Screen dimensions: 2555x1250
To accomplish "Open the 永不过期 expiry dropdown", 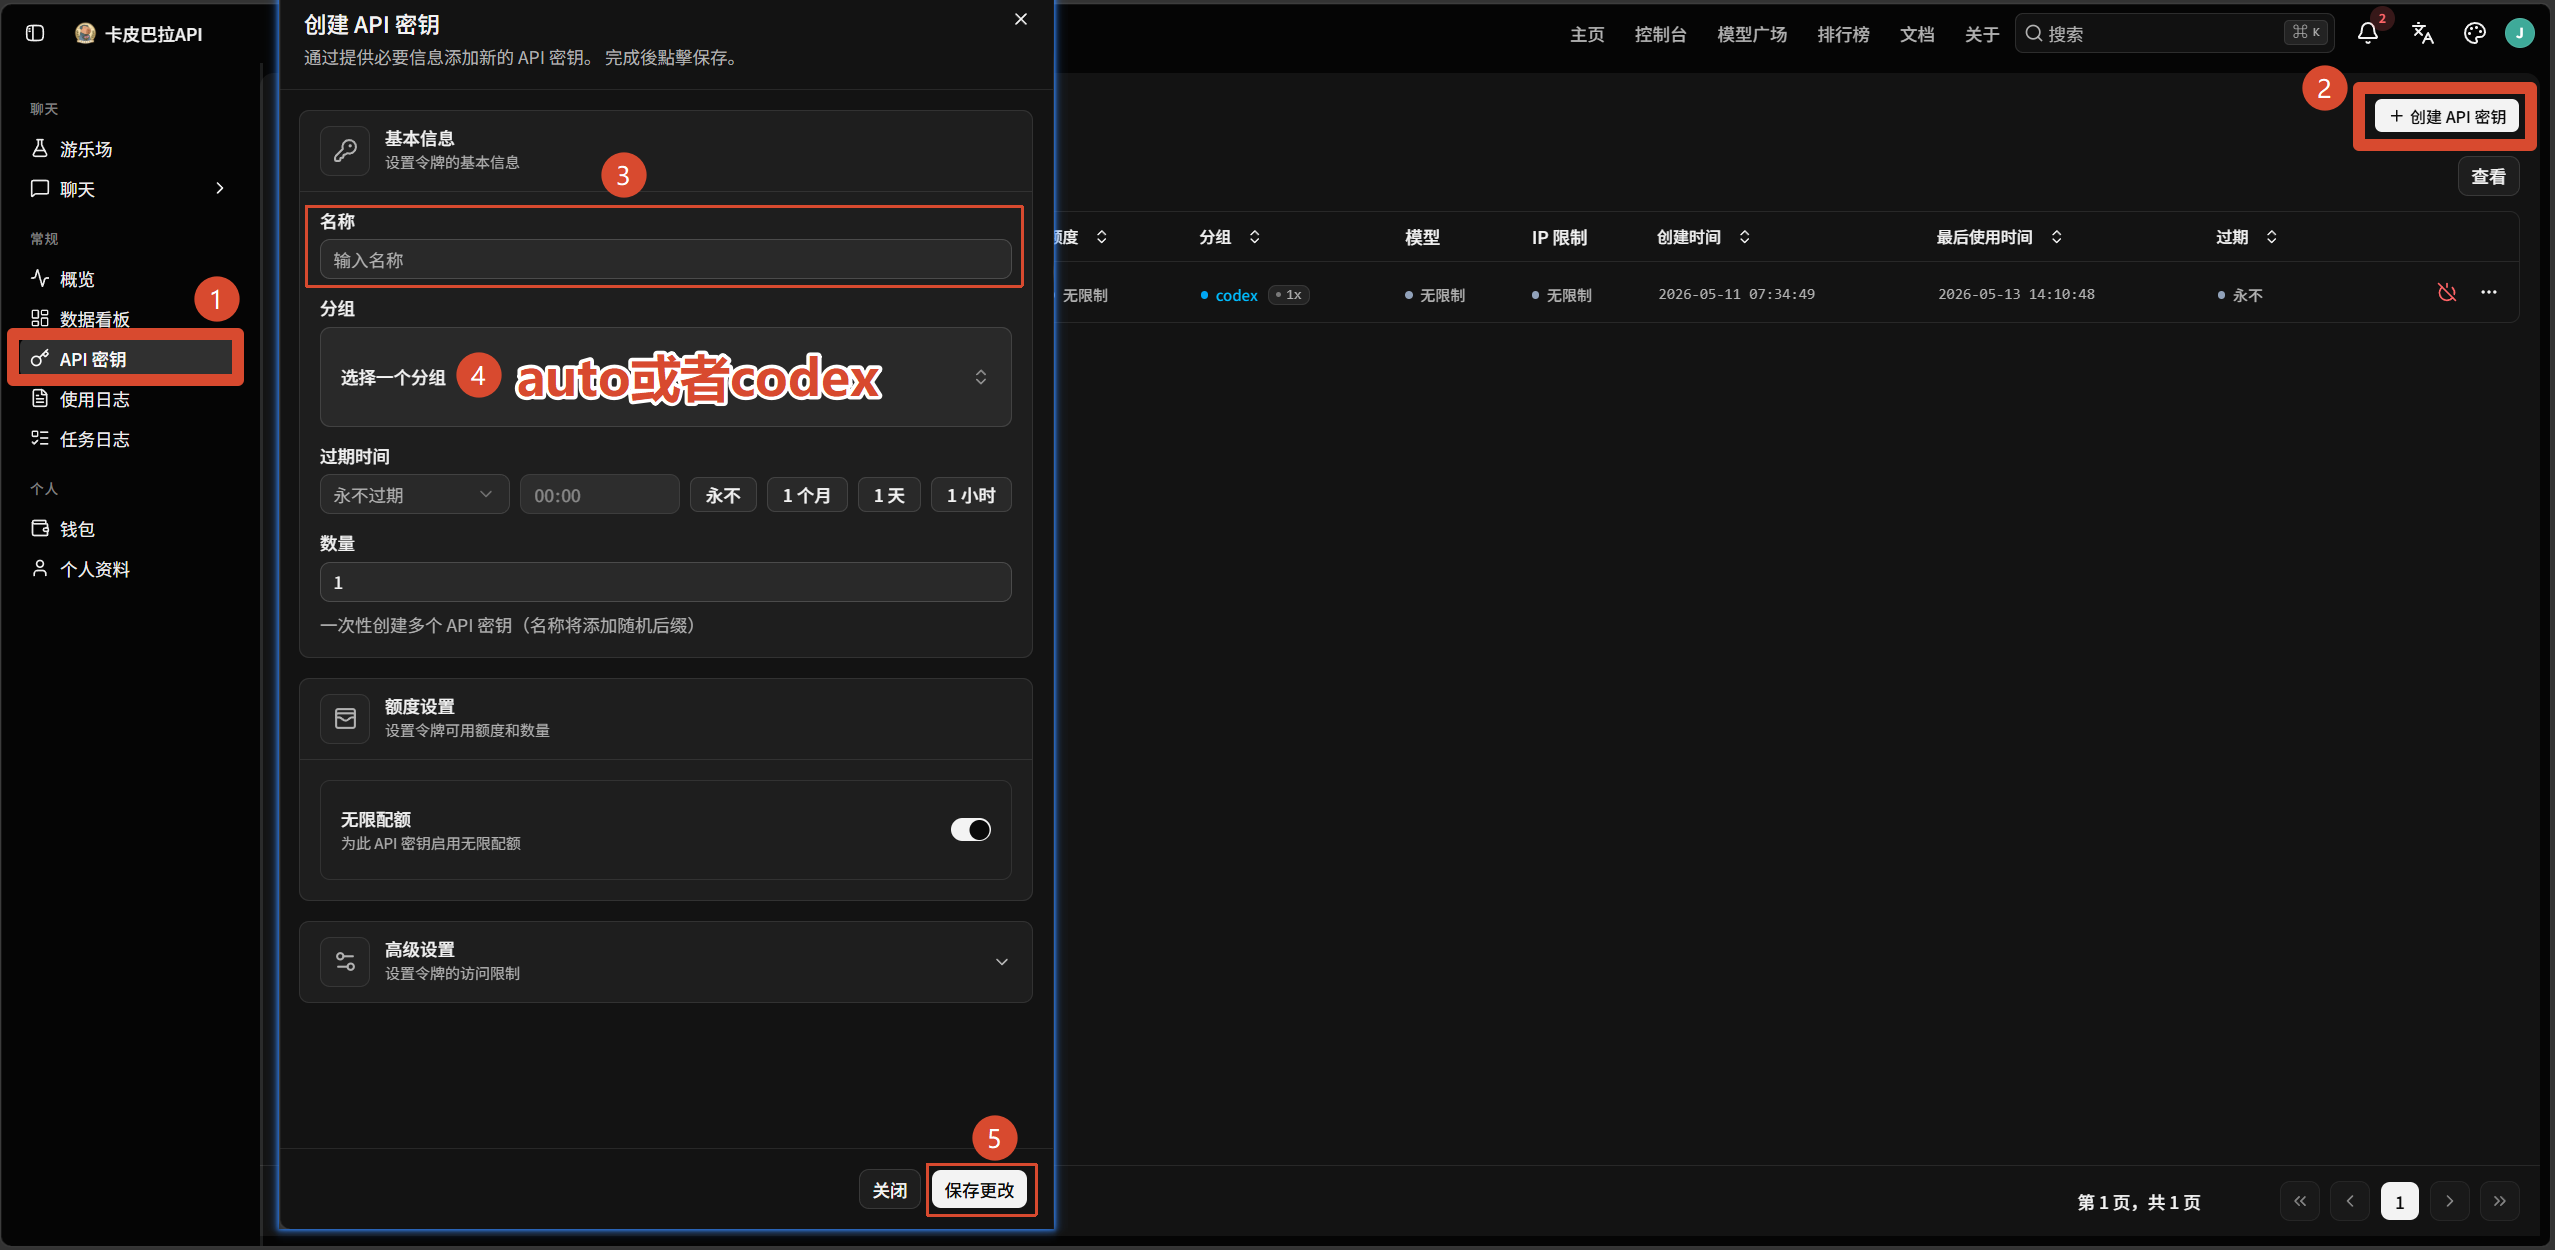I will (414, 495).
